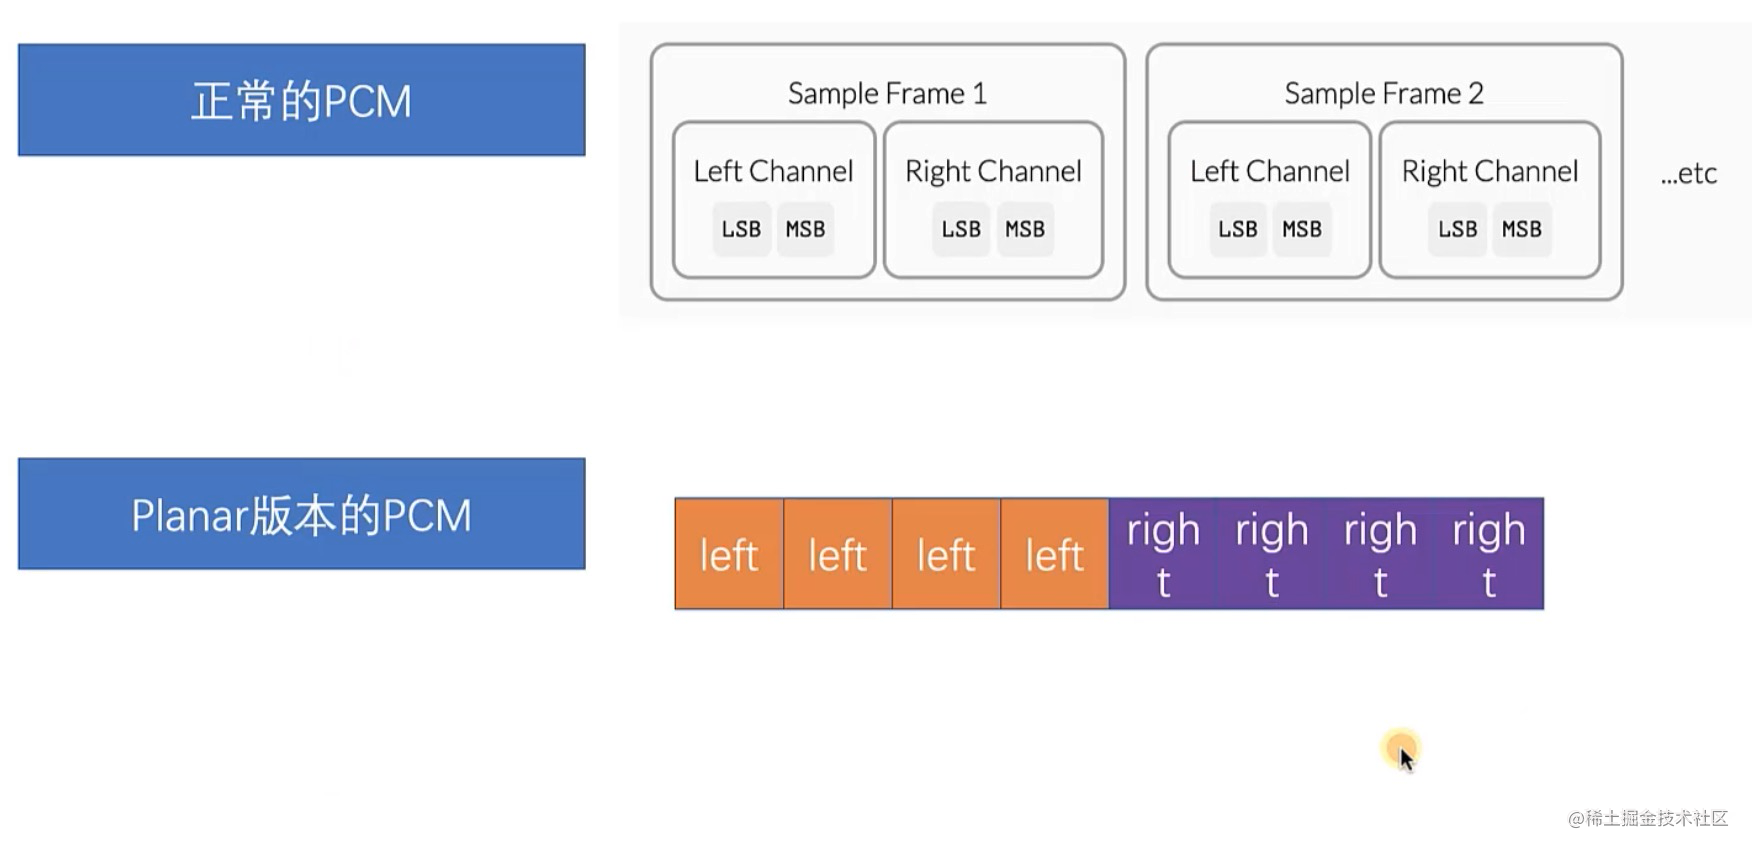The height and width of the screenshot is (852, 1752).
Task: Click LSB chip in Frame 1 Right Channel
Action: point(961,229)
